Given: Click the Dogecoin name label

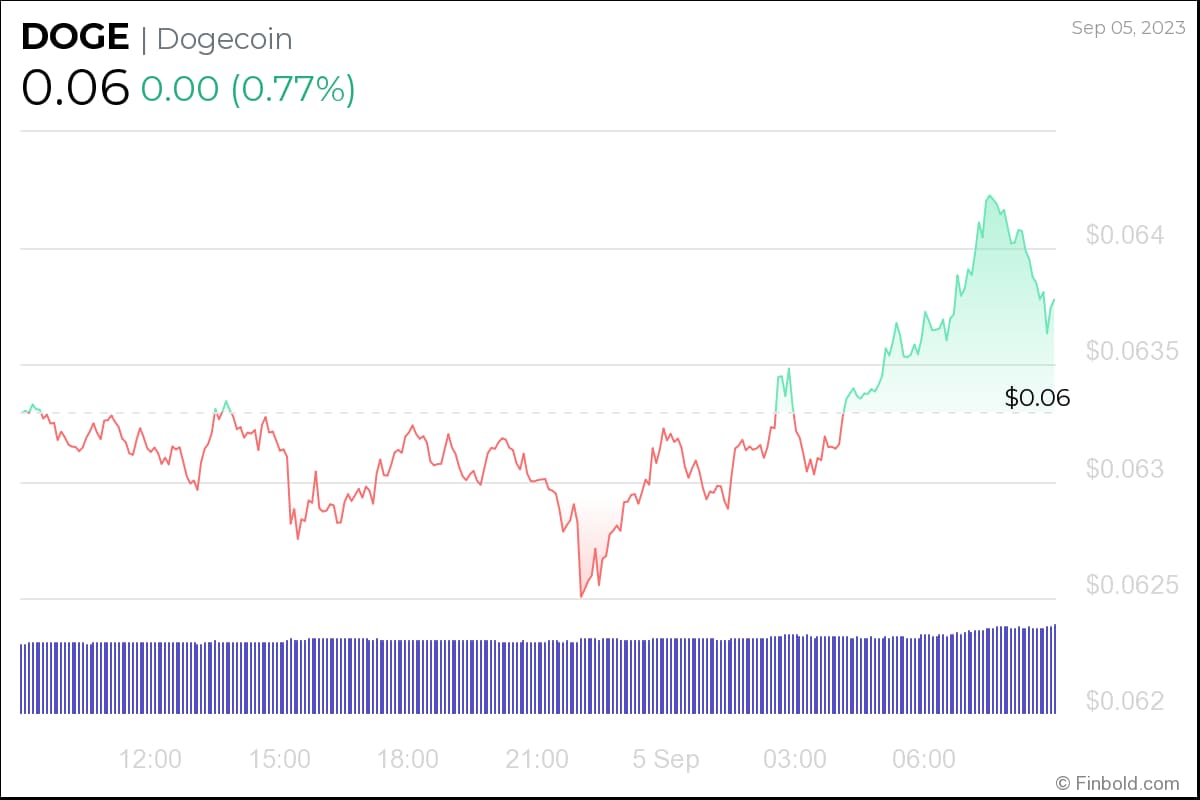Looking at the screenshot, I should pos(225,39).
